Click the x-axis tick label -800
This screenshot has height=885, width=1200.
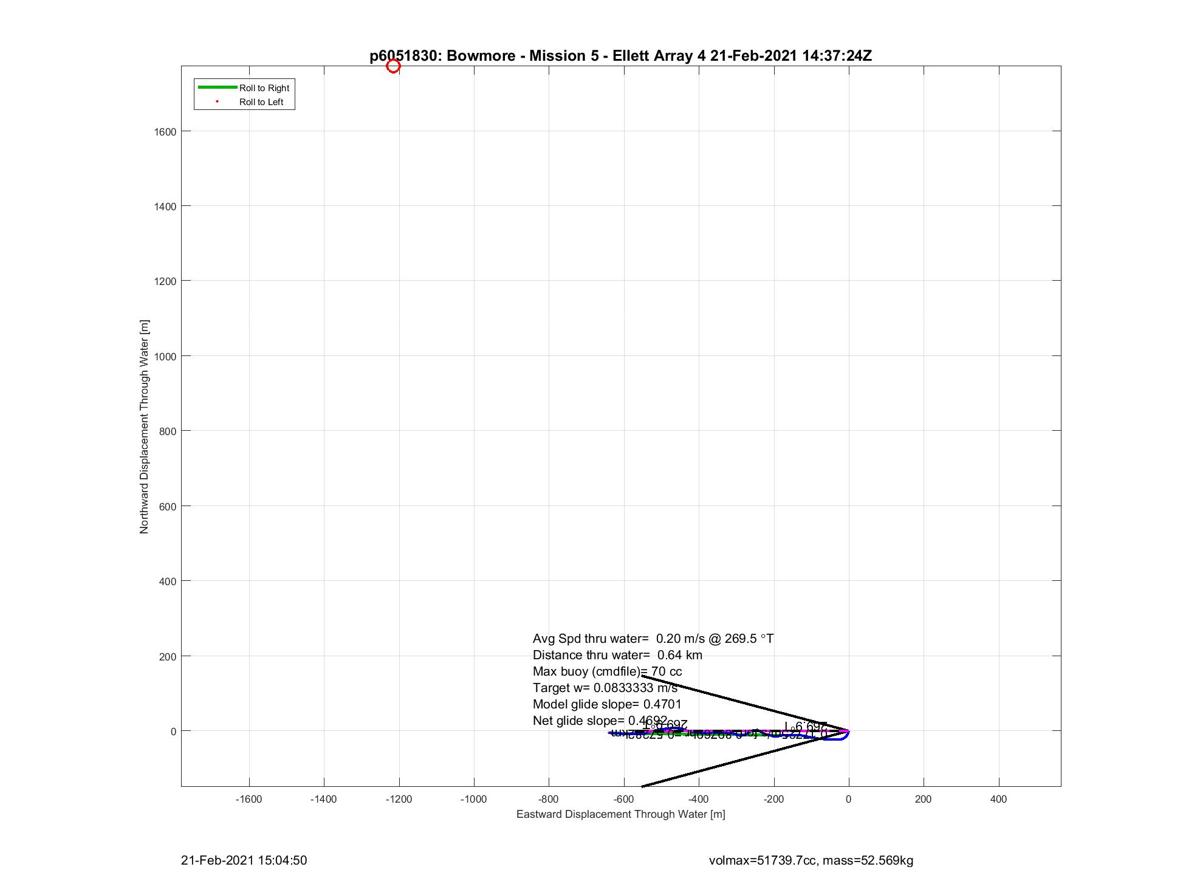[x=548, y=799]
